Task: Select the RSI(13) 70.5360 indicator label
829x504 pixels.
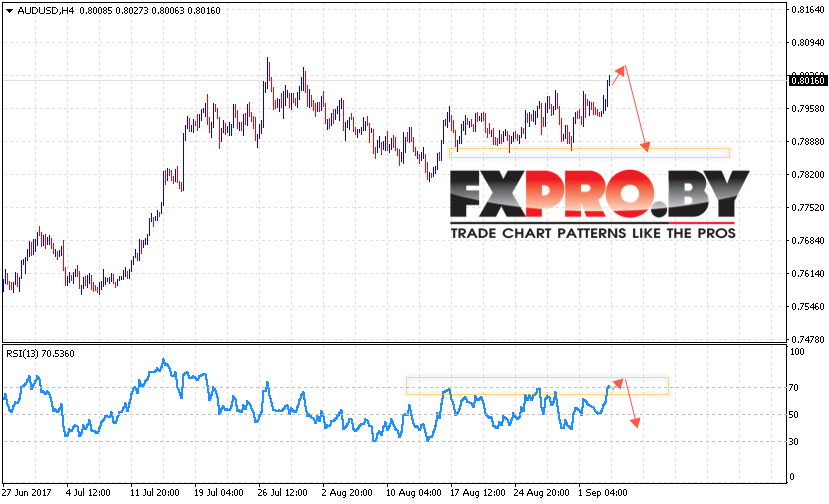Action: point(41,354)
